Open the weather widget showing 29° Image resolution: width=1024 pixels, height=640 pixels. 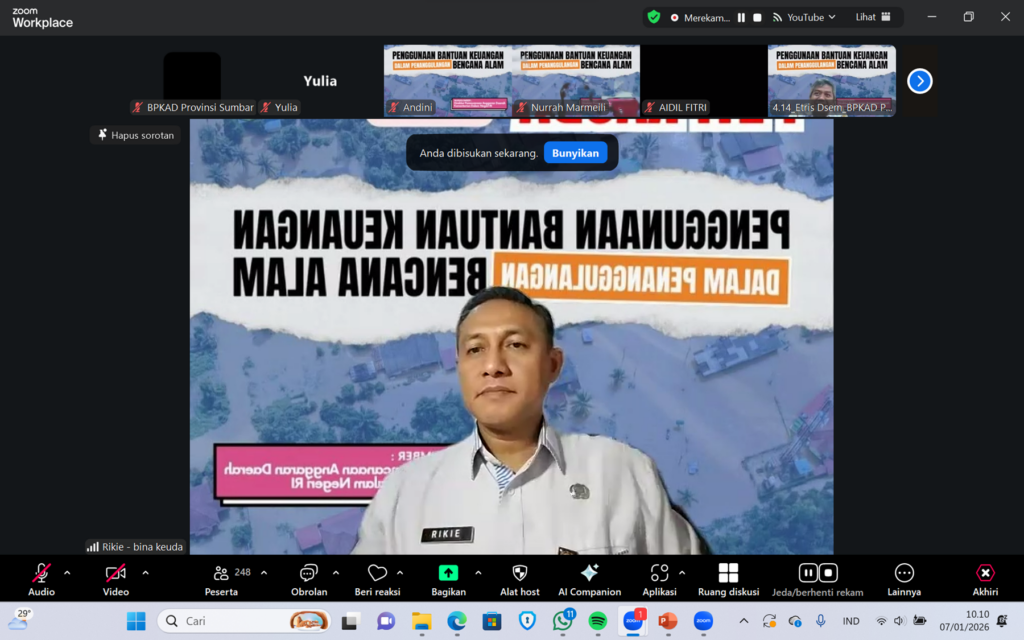coord(20,620)
